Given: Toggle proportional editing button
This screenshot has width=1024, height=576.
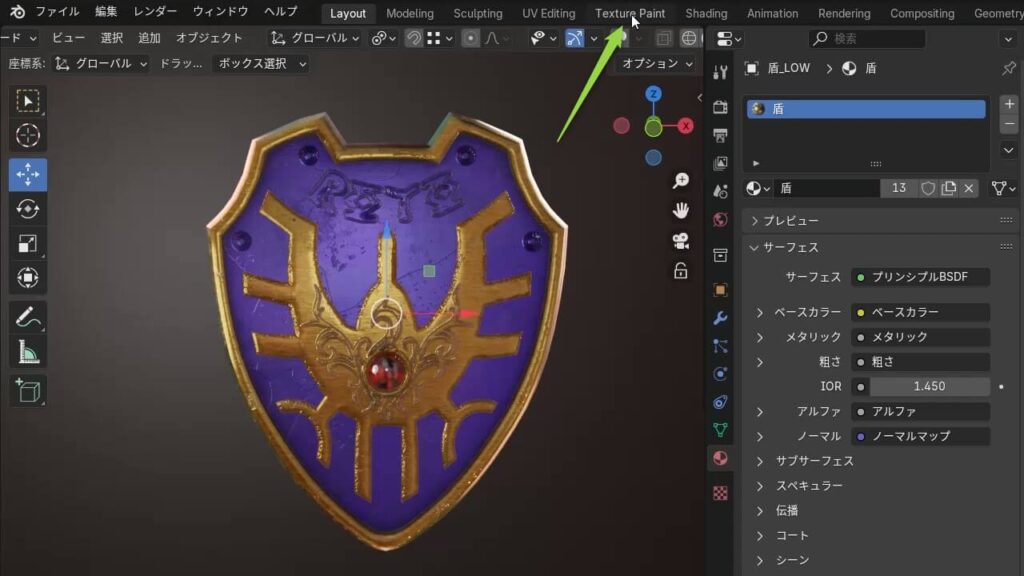Looking at the screenshot, I should 470,39.
